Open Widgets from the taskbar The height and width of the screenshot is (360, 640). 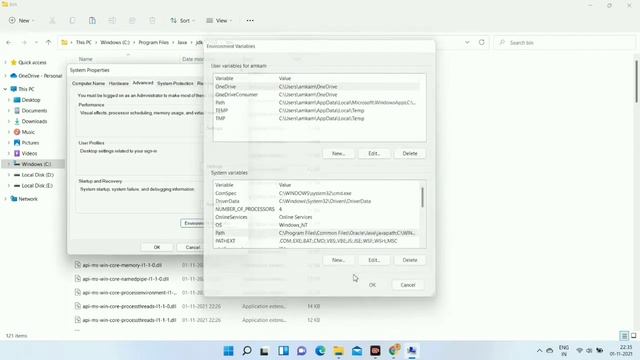(284, 351)
